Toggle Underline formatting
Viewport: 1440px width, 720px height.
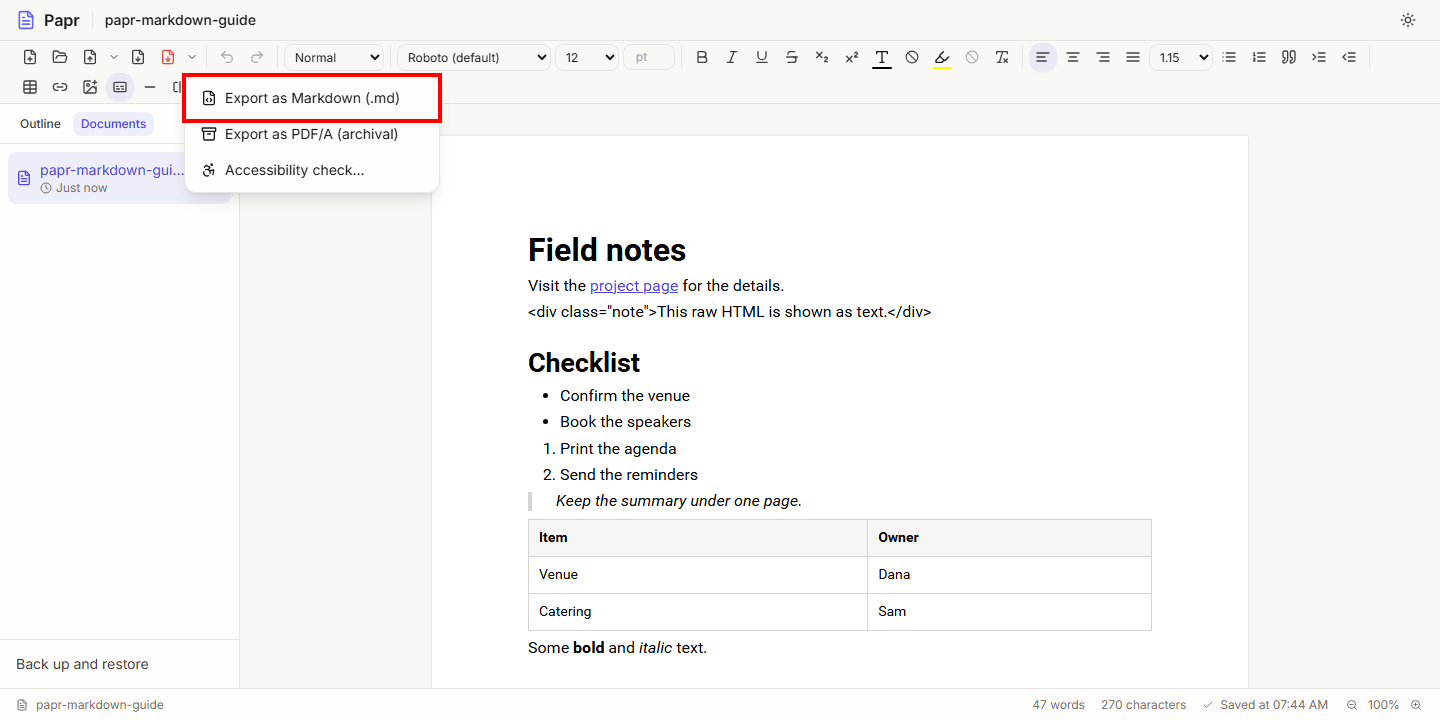click(x=762, y=57)
